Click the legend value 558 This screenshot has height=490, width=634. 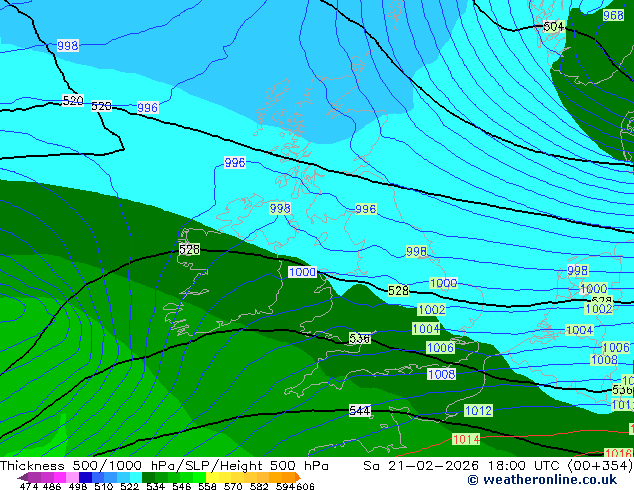(x=207, y=486)
